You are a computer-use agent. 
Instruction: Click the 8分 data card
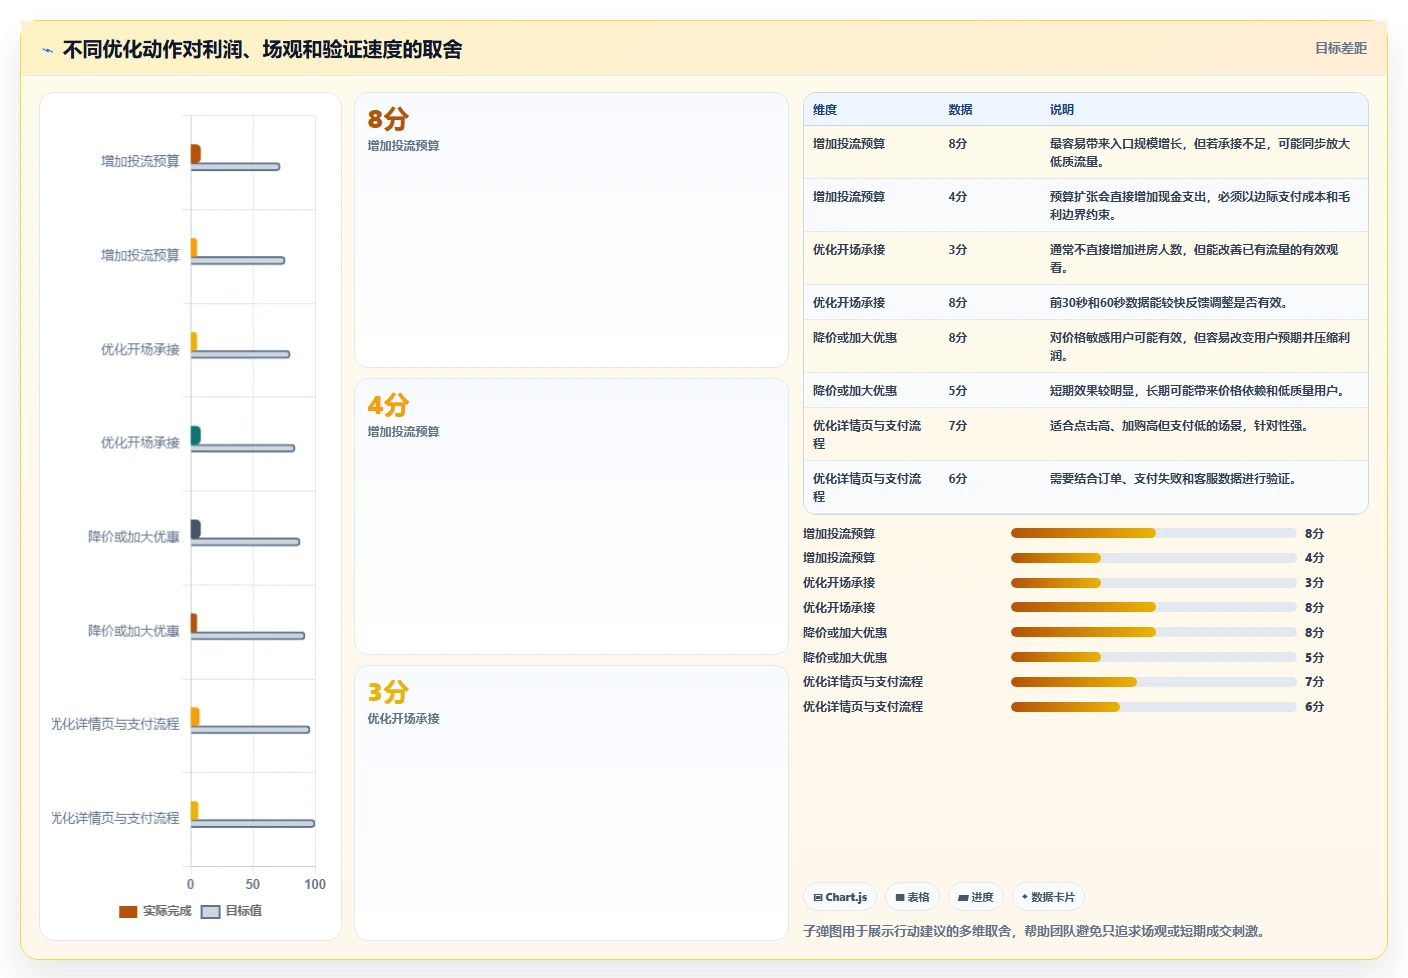tap(571, 230)
